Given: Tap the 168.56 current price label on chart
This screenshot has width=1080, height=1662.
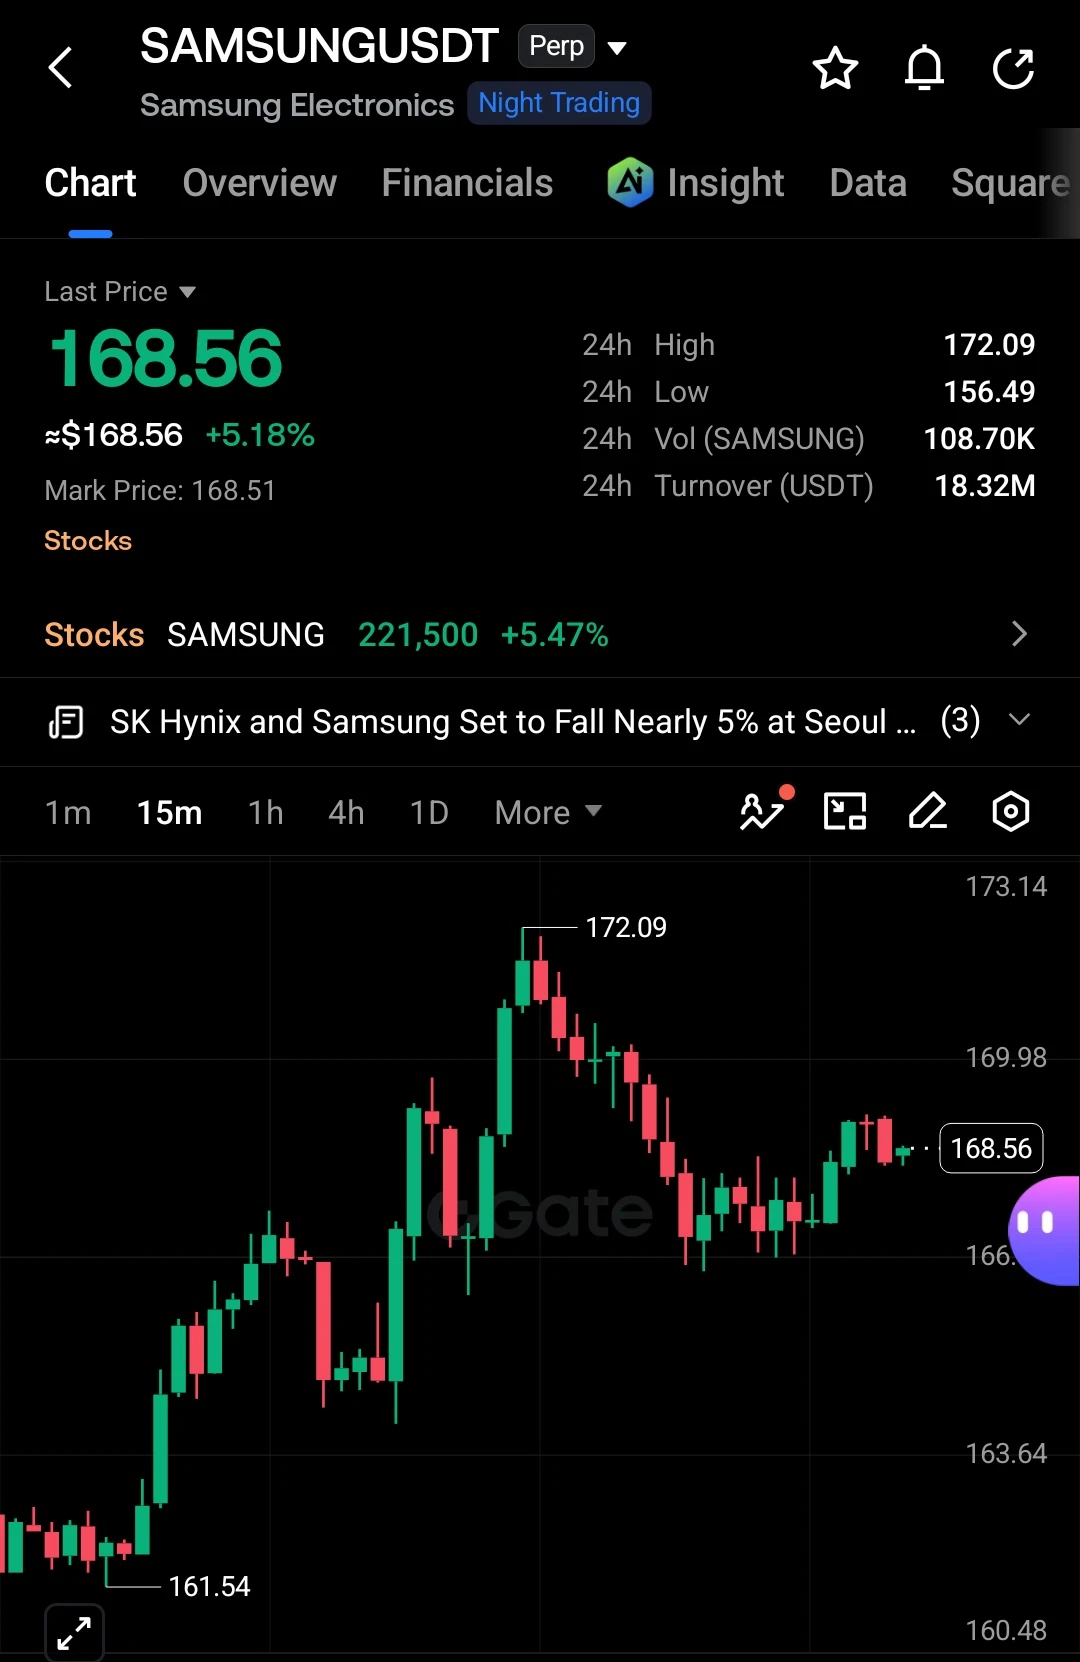Looking at the screenshot, I should (991, 1148).
